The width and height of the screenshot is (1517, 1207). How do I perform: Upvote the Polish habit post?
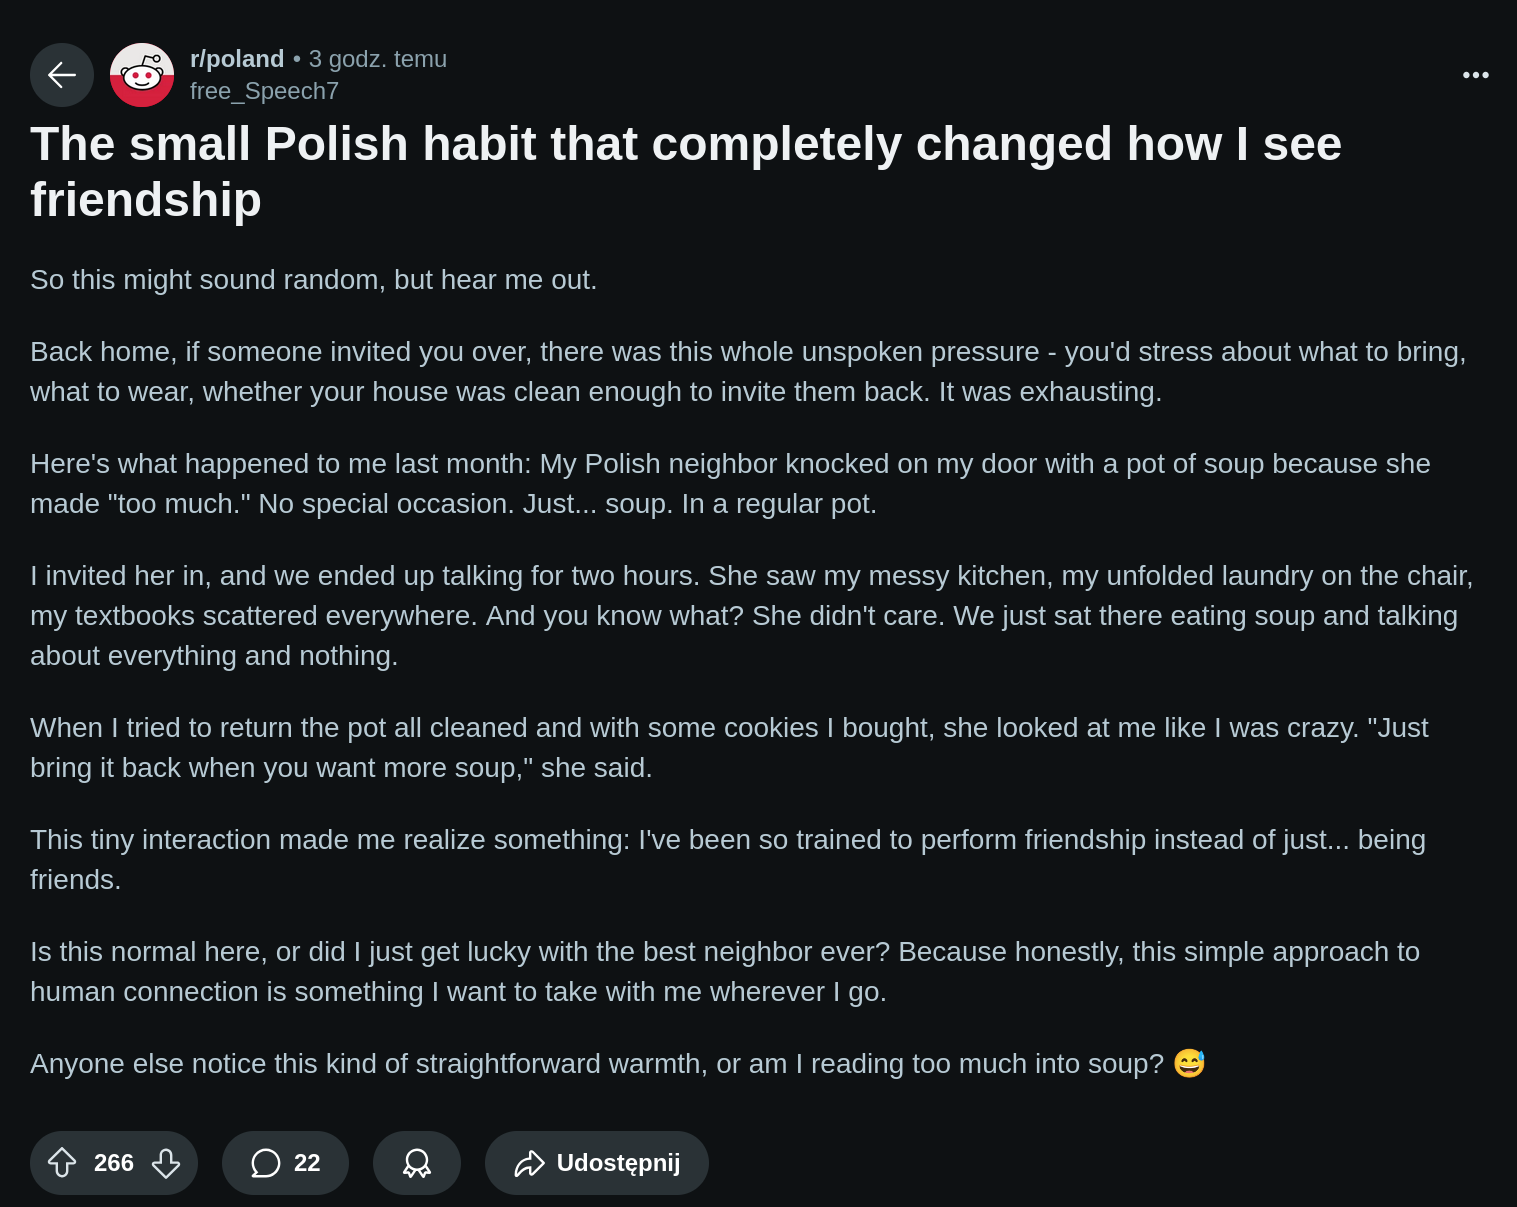(x=62, y=1163)
